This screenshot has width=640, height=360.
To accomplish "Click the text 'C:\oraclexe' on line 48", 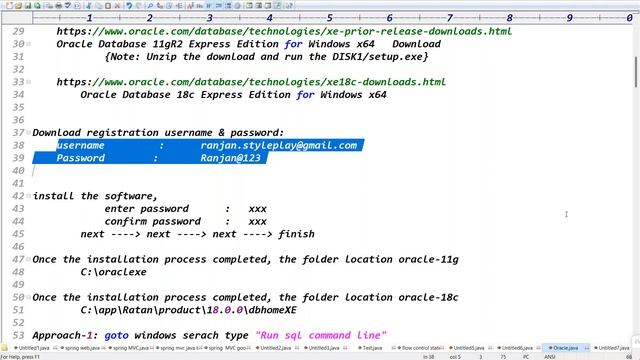I will (x=113, y=272).
